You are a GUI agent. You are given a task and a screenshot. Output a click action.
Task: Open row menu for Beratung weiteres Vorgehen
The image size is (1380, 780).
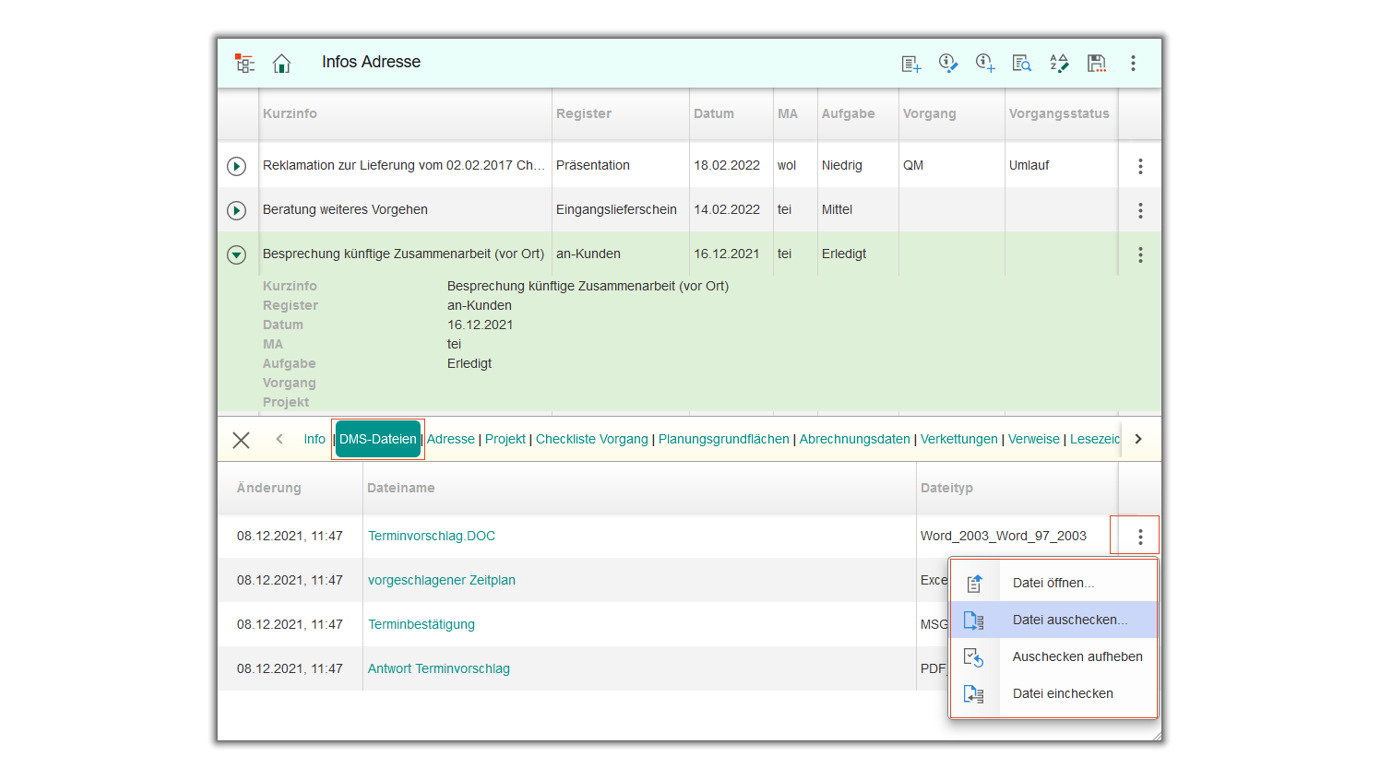point(1140,211)
